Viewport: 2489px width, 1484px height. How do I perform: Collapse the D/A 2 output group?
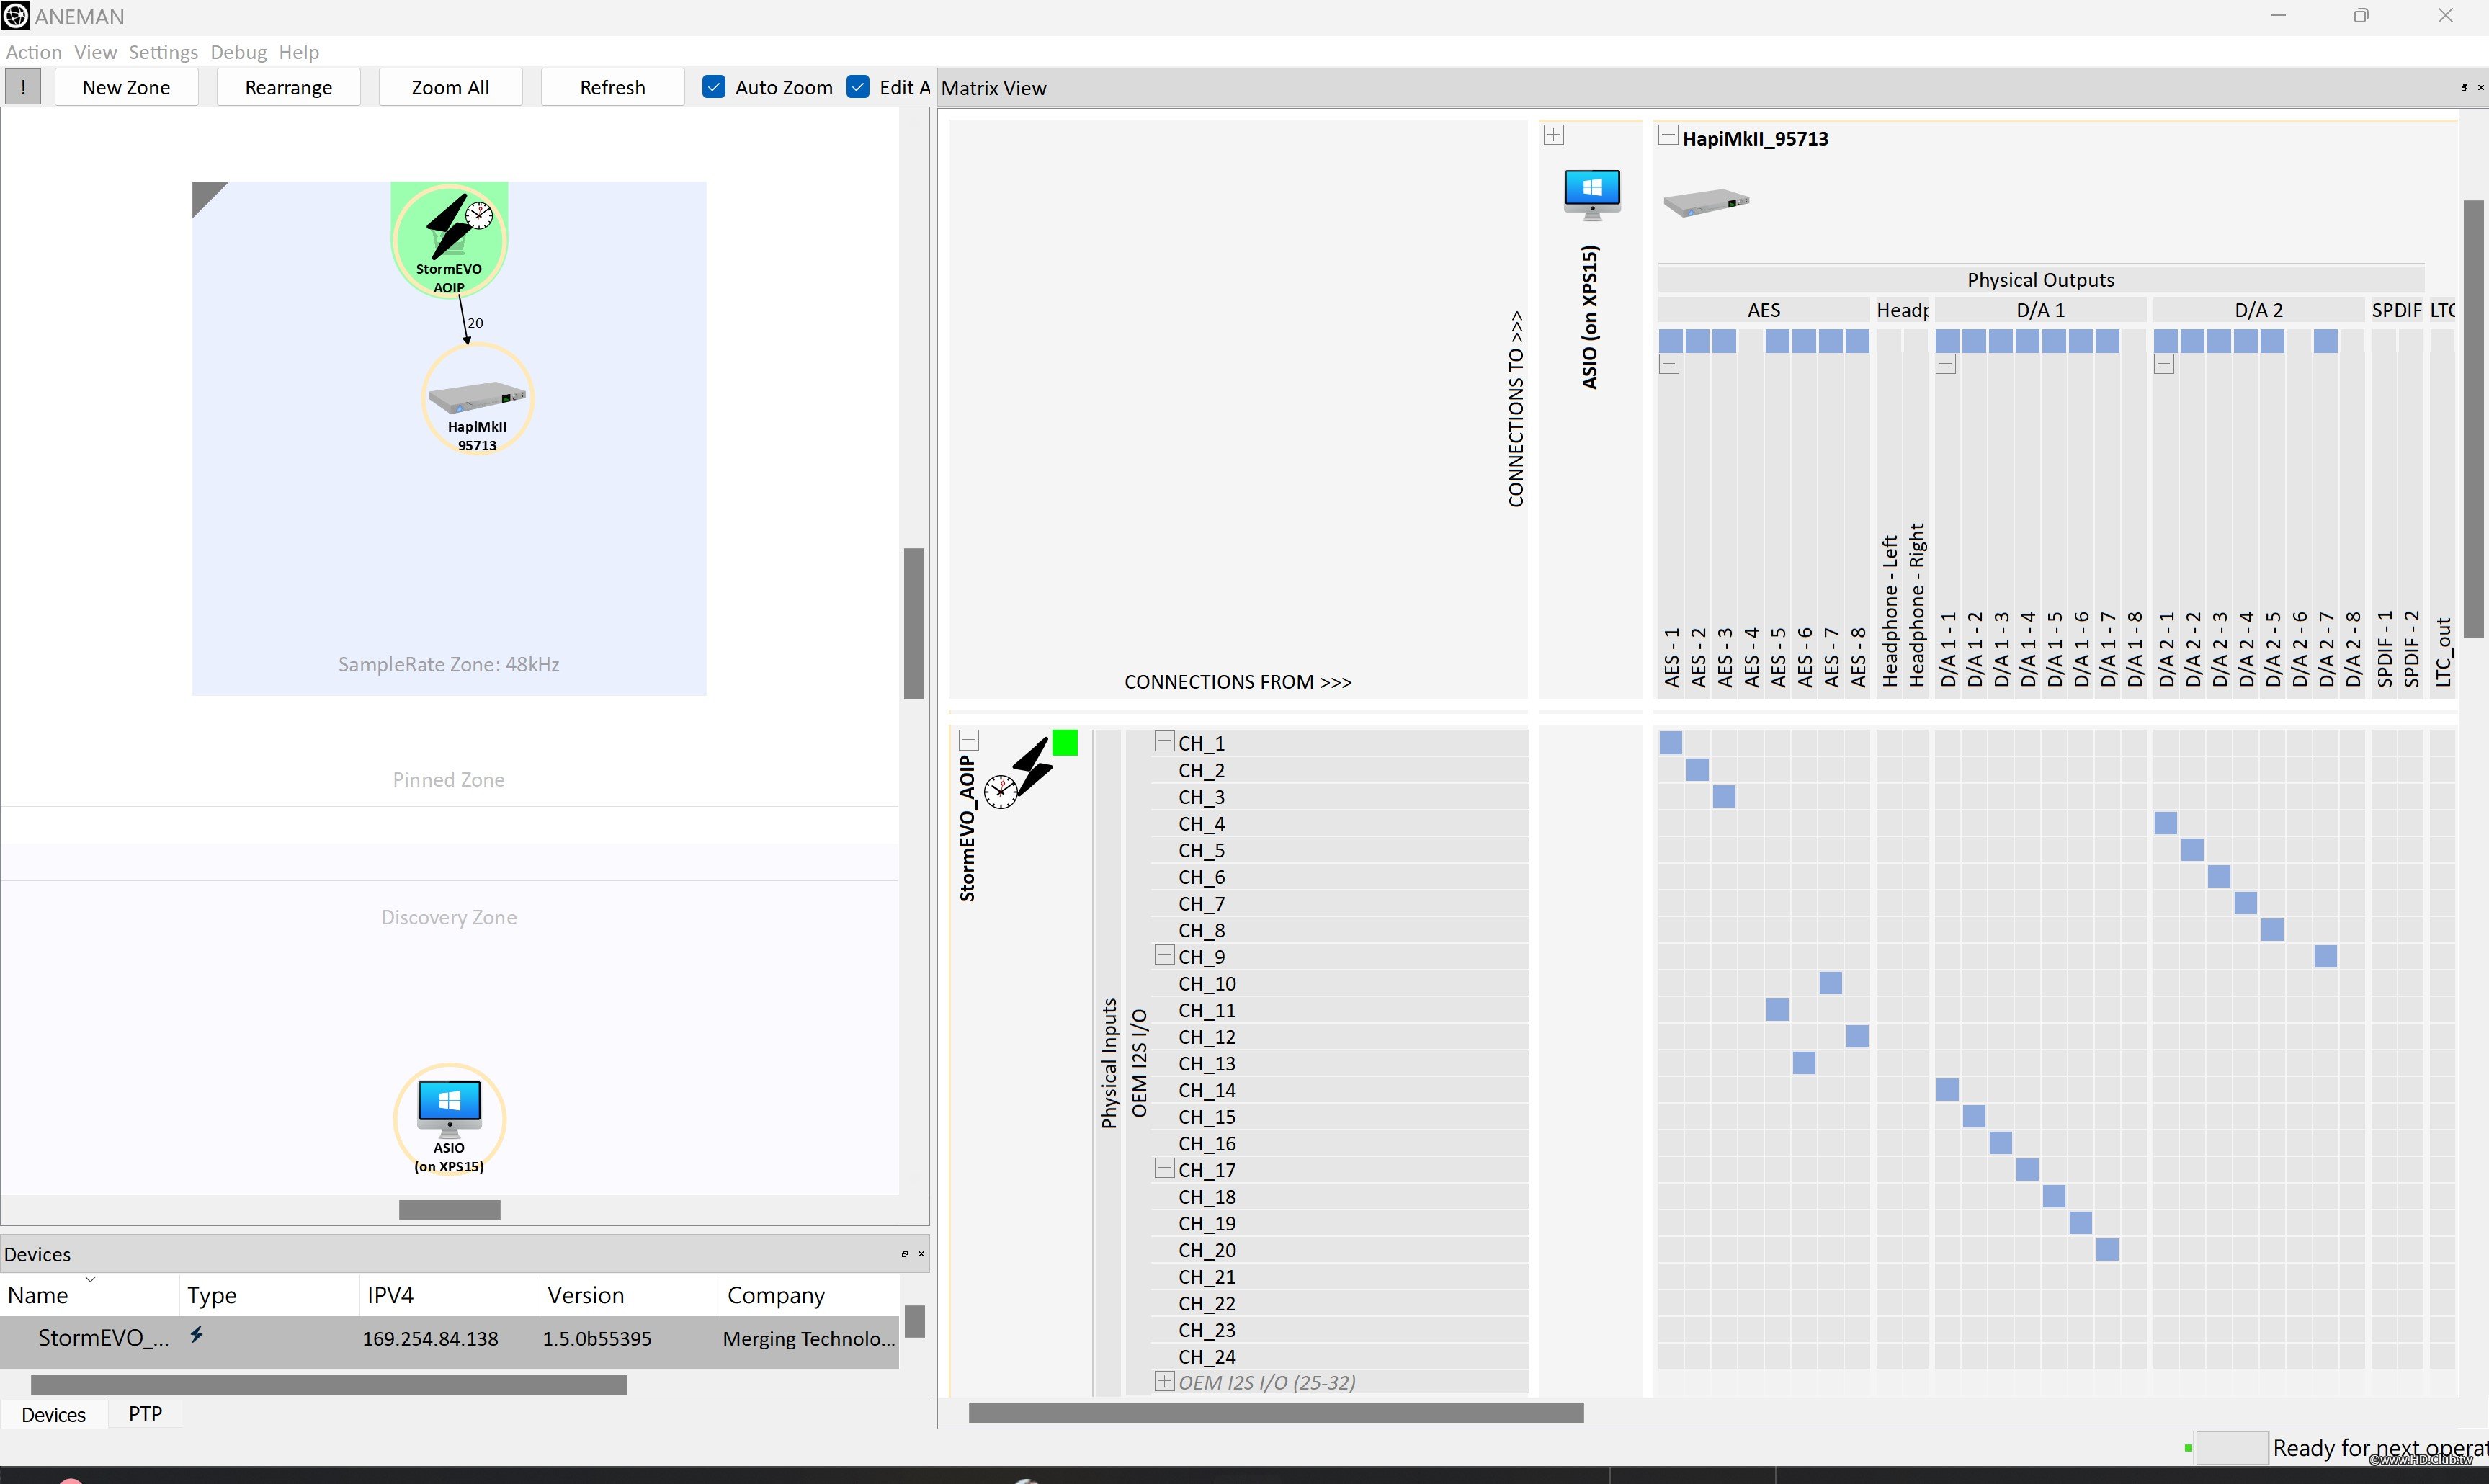(2163, 365)
